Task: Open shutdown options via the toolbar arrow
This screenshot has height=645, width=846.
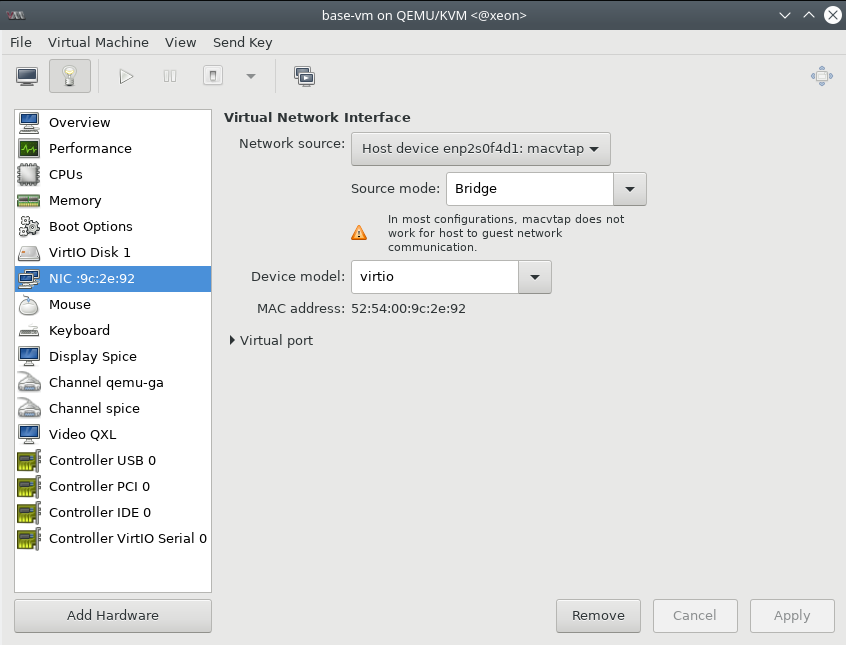Action: pos(249,76)
